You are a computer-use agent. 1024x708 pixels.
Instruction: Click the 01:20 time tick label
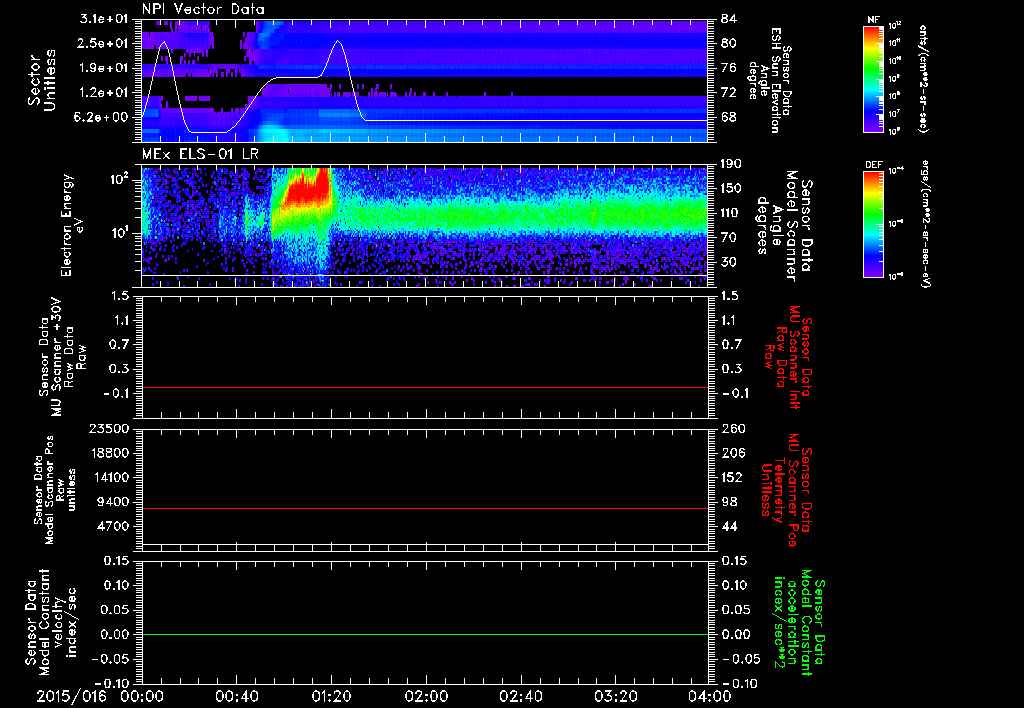click(331, 696)
